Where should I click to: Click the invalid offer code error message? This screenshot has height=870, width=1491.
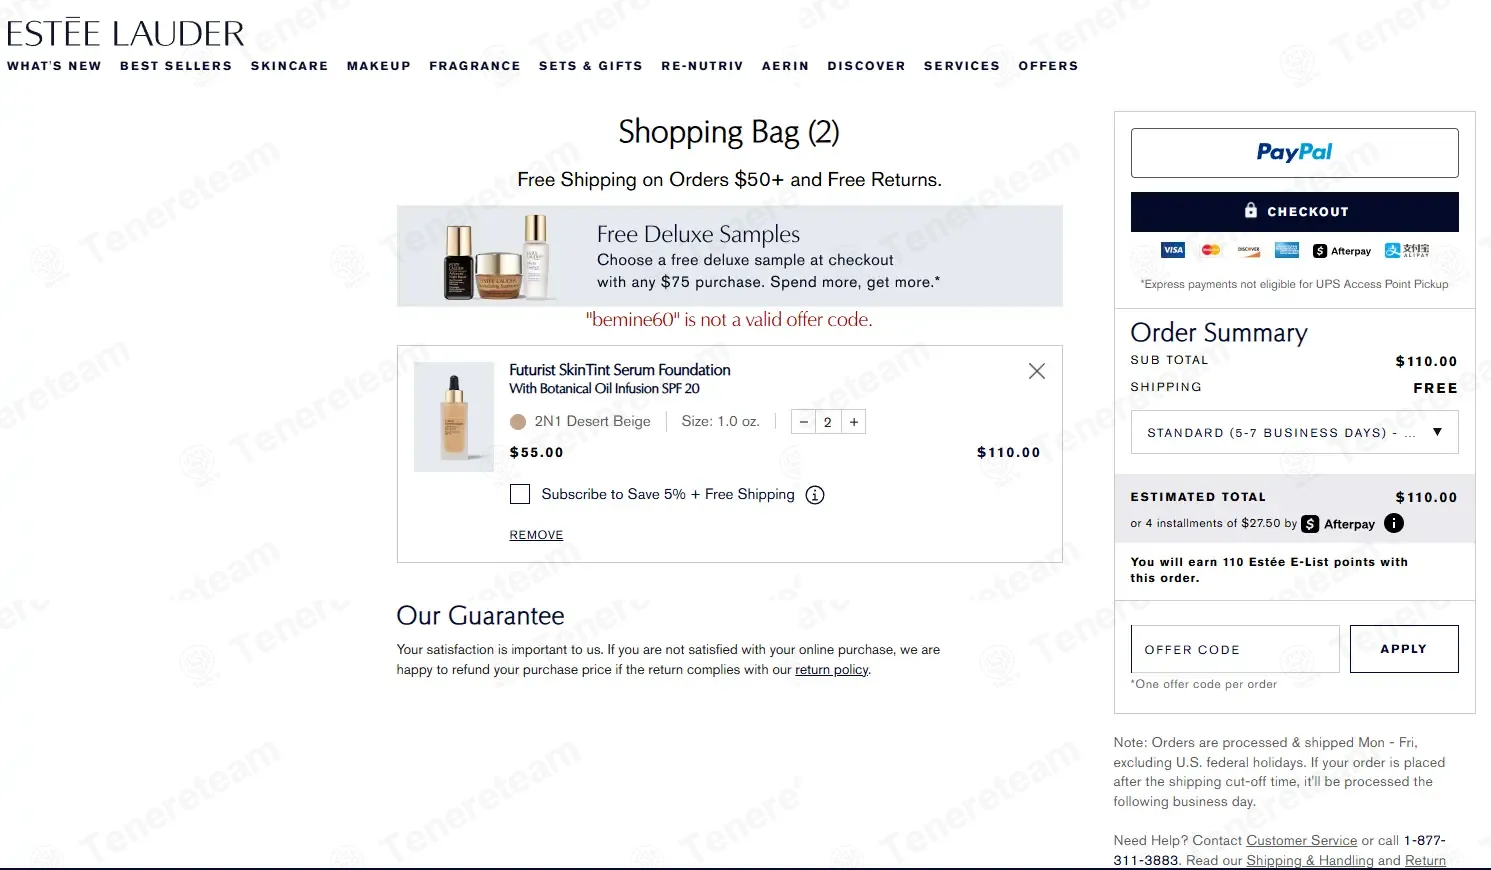tap(729, 320)
